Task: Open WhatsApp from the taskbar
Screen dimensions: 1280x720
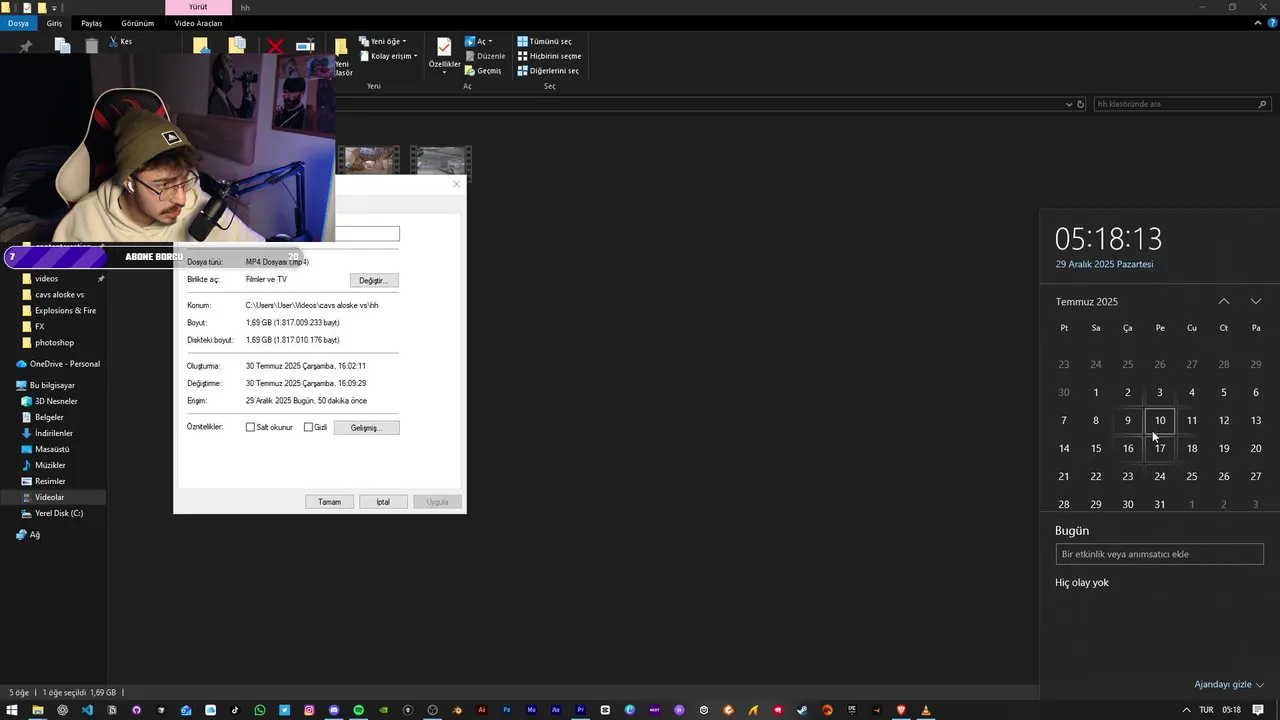Action: 260,710
